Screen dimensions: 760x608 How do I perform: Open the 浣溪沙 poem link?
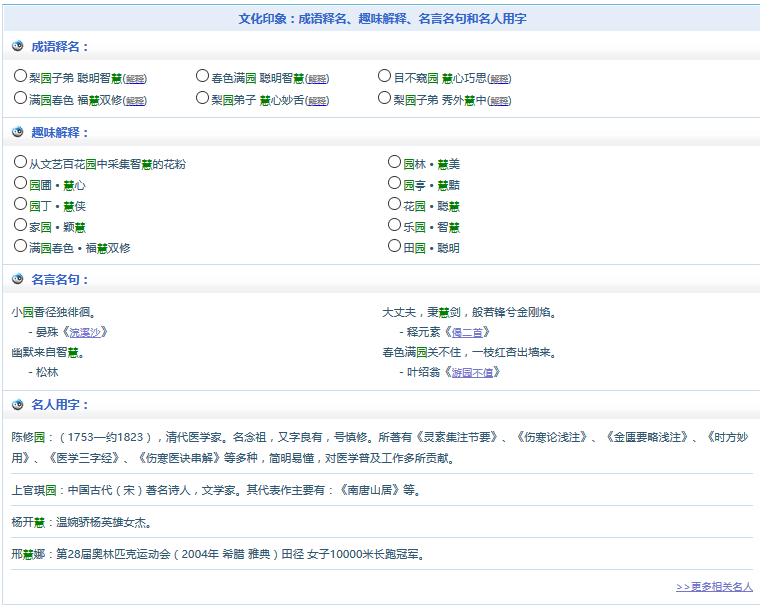coord(86,332)
